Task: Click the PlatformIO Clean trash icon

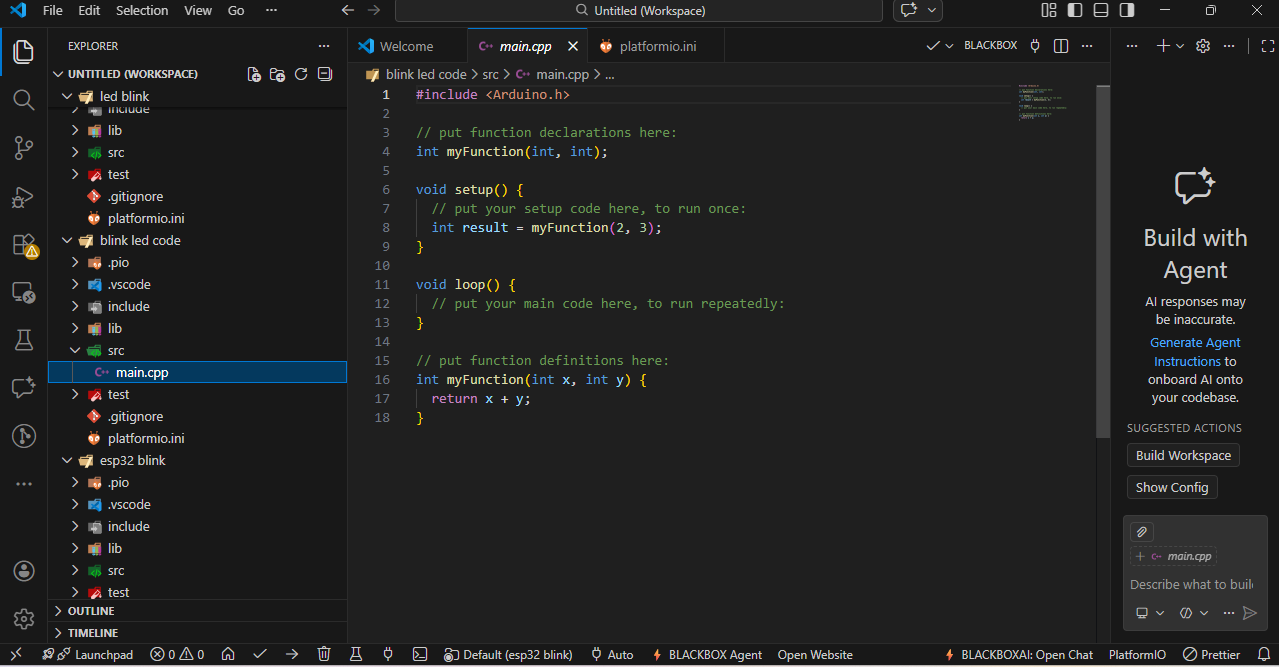Action: [x=324, y=654]
